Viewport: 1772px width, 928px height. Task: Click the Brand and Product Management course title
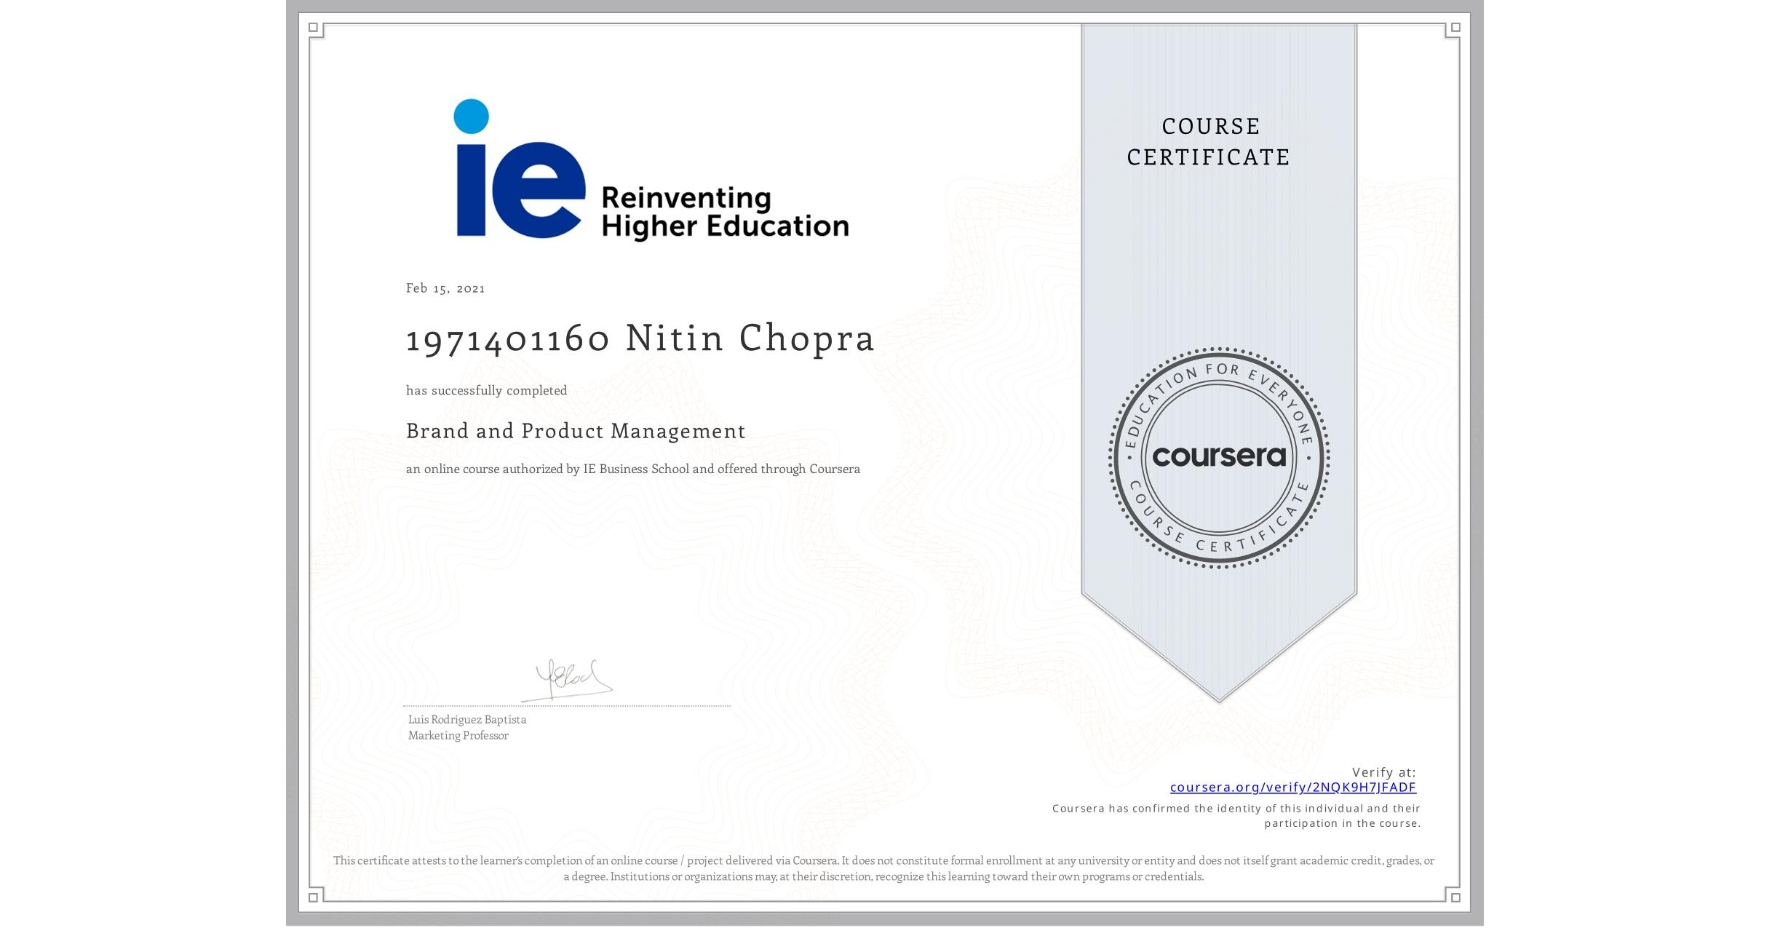coord(574,431)
